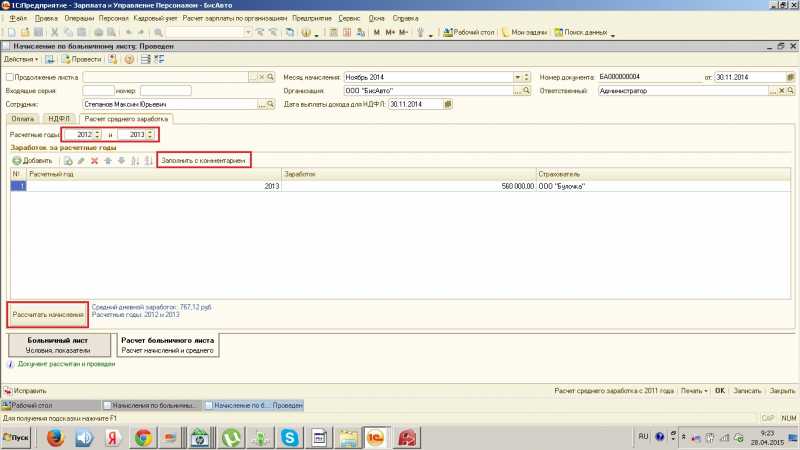Open the help icon in main toolbar

pos(306,32)
